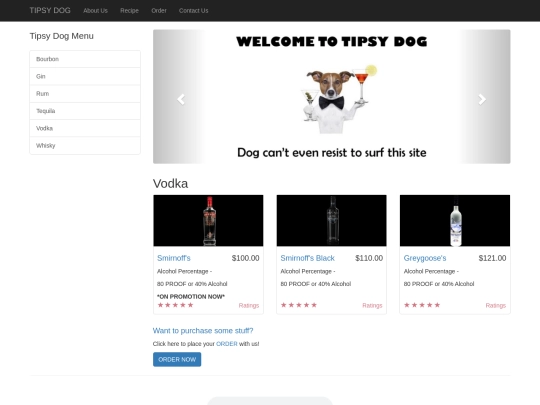Click the Smirnoff's Black bottle image

[332, 220]
